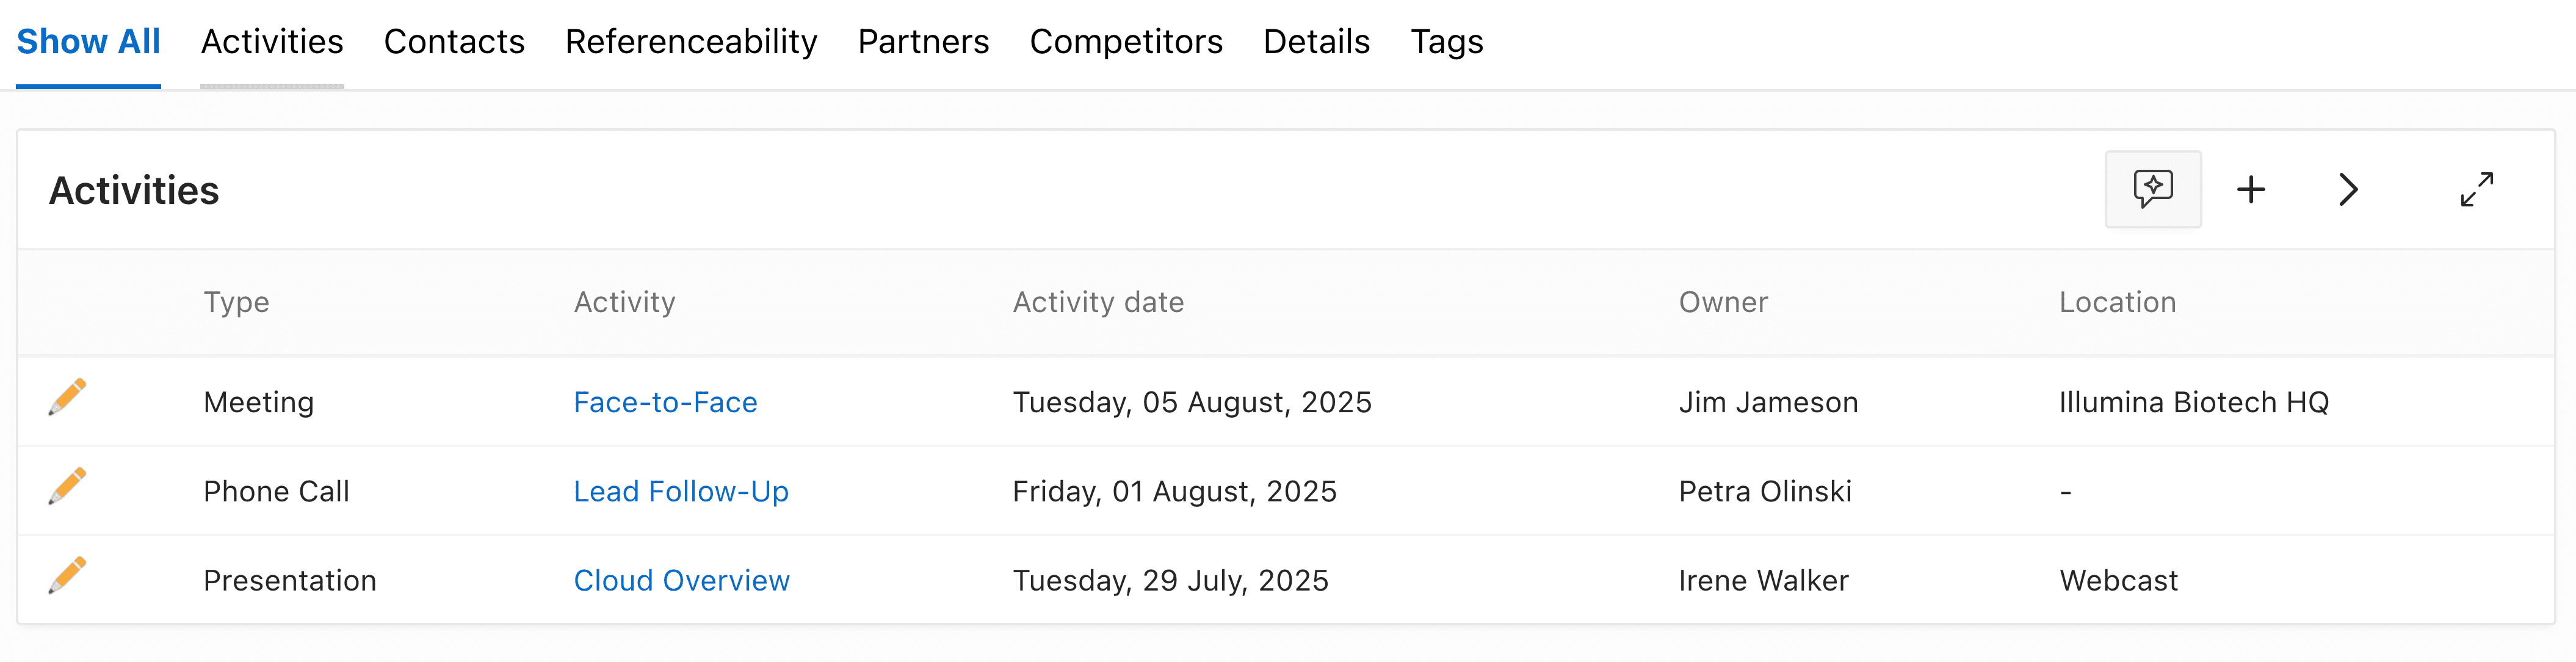This screenshot has height=662, width=2576.
Task: Open the Lead Follow-Up activity link
Action: point(681,491)
